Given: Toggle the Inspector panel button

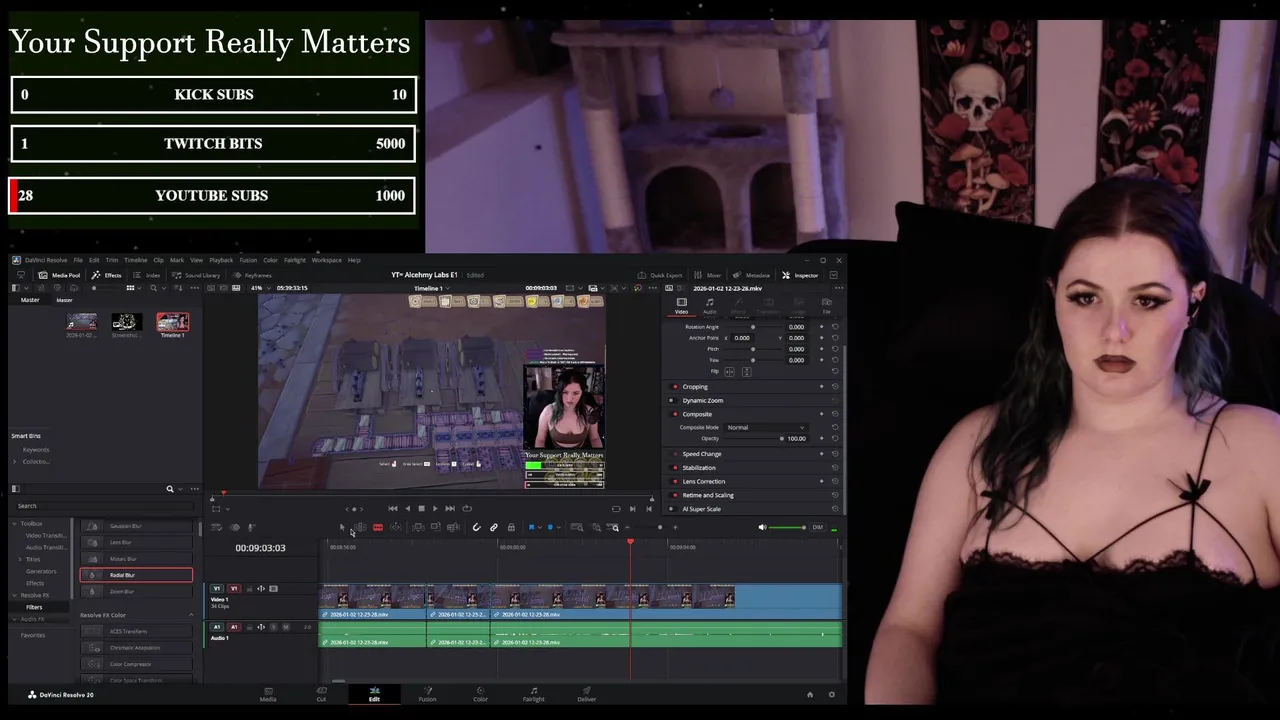Looking at the screenshot, I should click(800, 275).
